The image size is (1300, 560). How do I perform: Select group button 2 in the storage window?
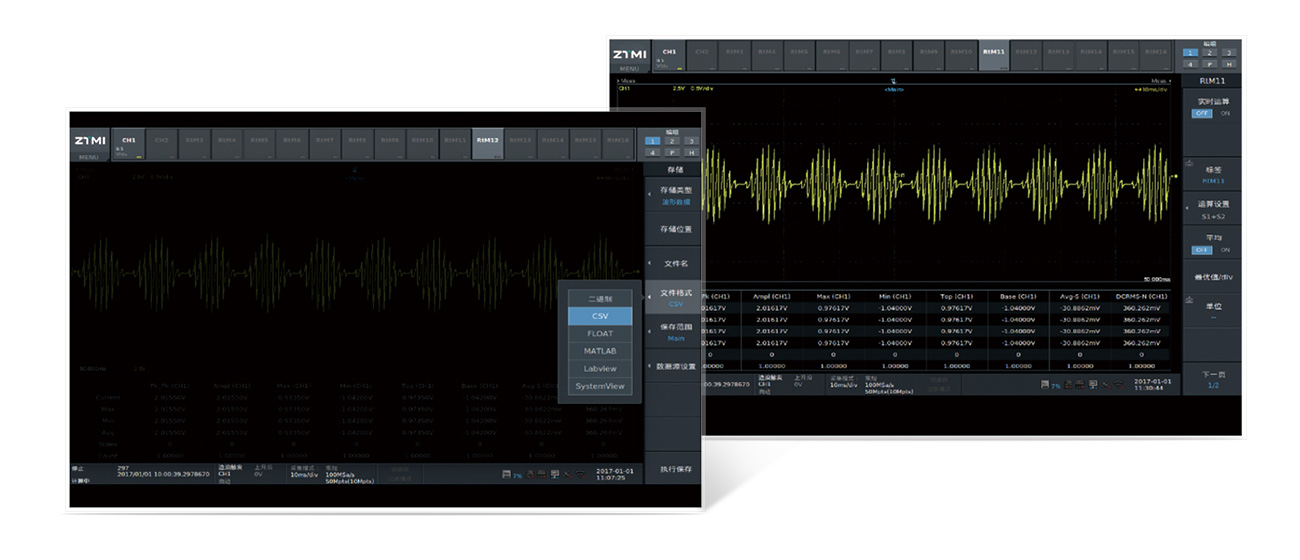671,140
